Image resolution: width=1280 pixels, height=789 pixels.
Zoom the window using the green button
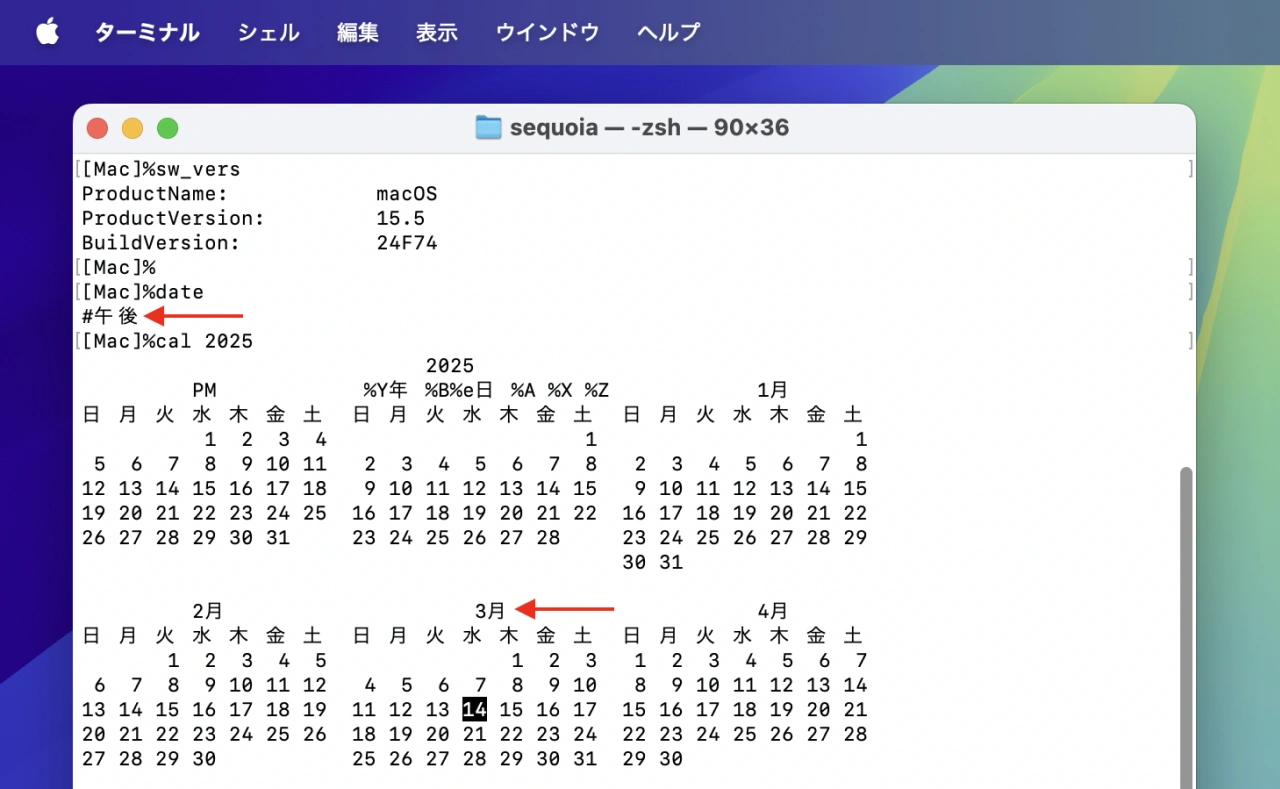[x=167, y=128]
